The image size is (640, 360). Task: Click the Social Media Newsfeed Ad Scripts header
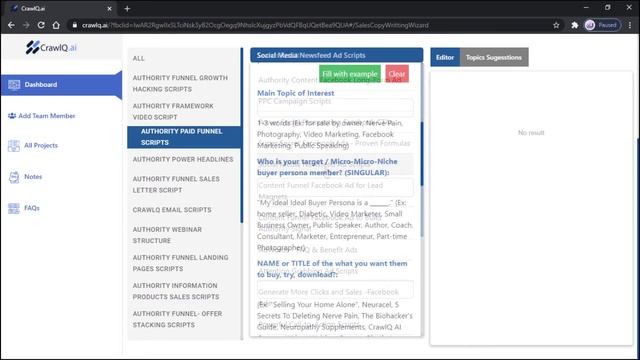coord(337,55)
